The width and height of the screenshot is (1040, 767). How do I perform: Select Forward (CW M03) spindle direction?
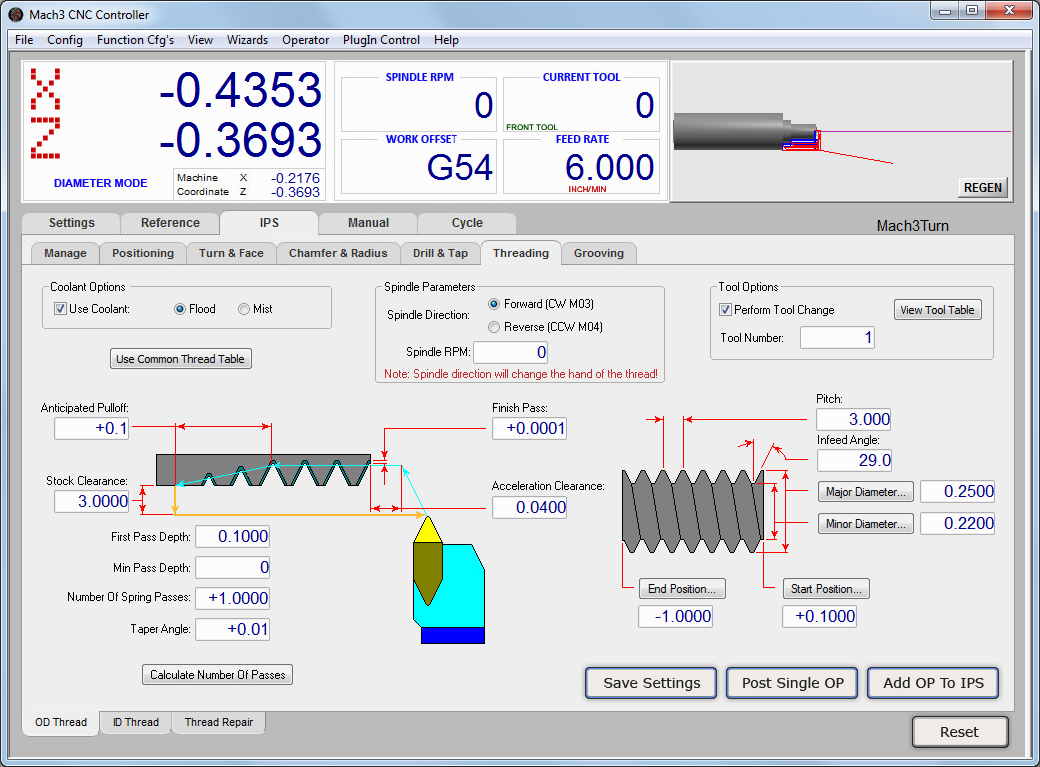(493, 304)
